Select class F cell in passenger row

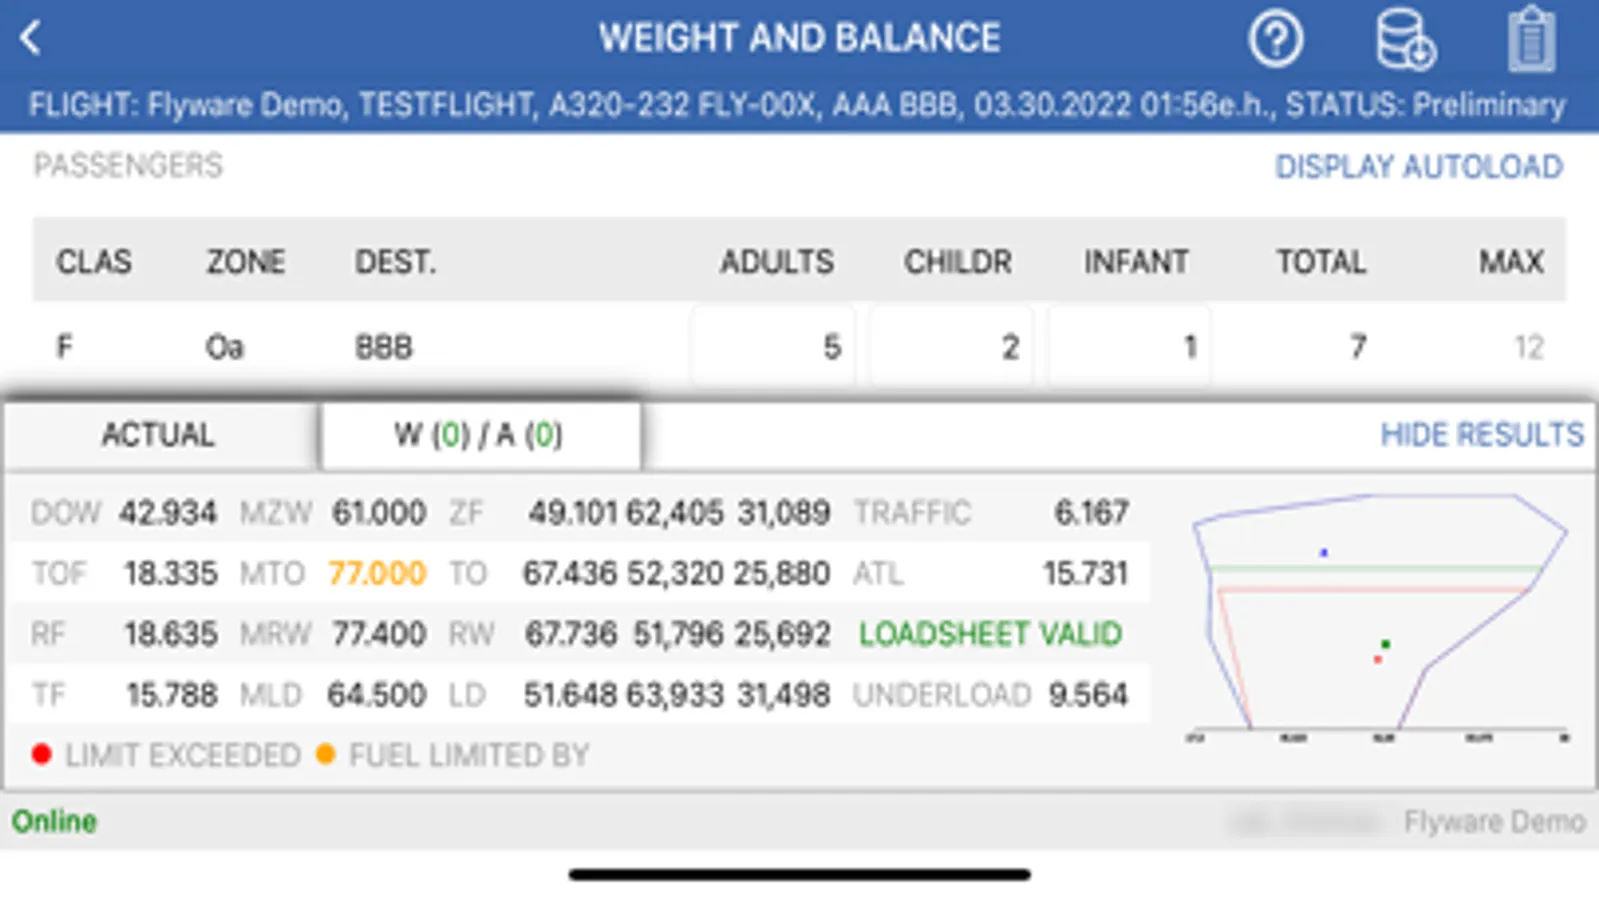tap(64, 347)
